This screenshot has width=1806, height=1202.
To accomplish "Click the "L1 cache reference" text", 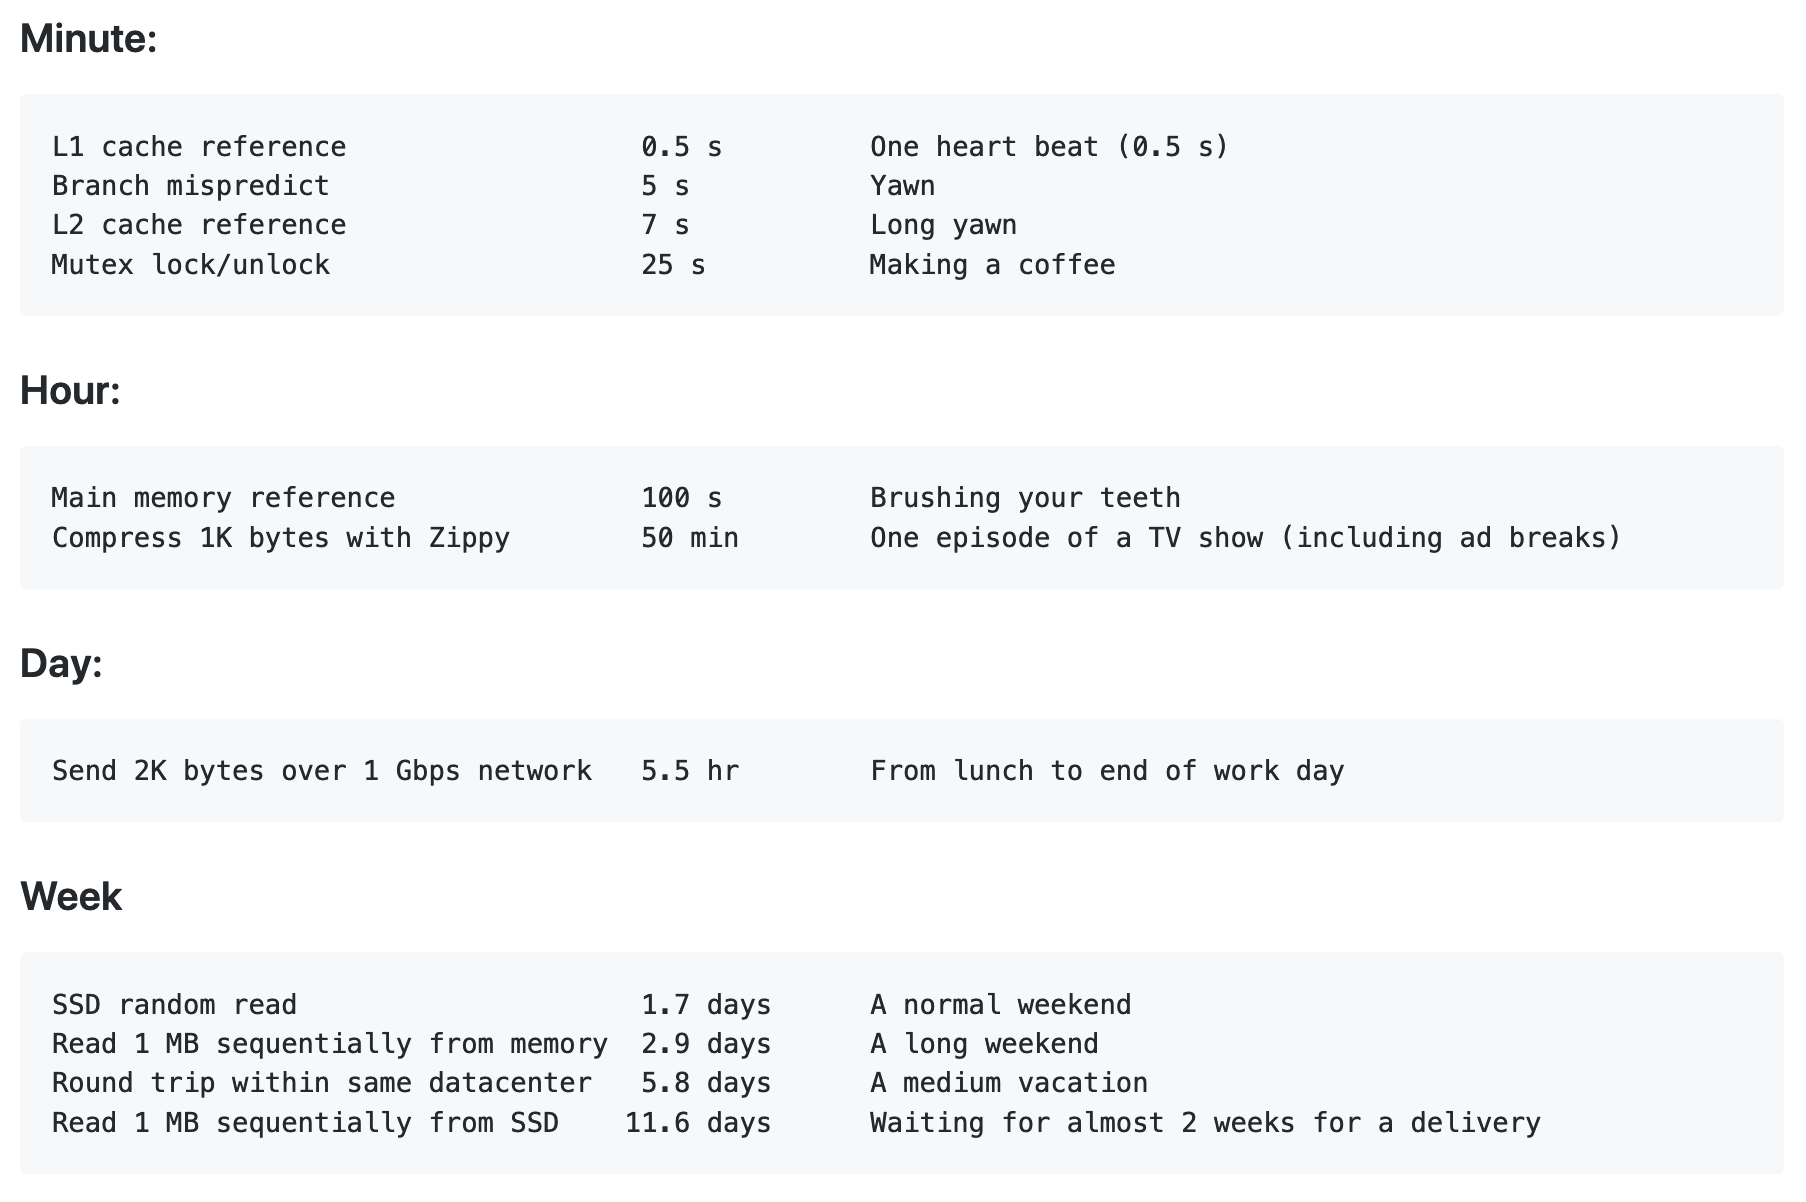I will 199,147.
